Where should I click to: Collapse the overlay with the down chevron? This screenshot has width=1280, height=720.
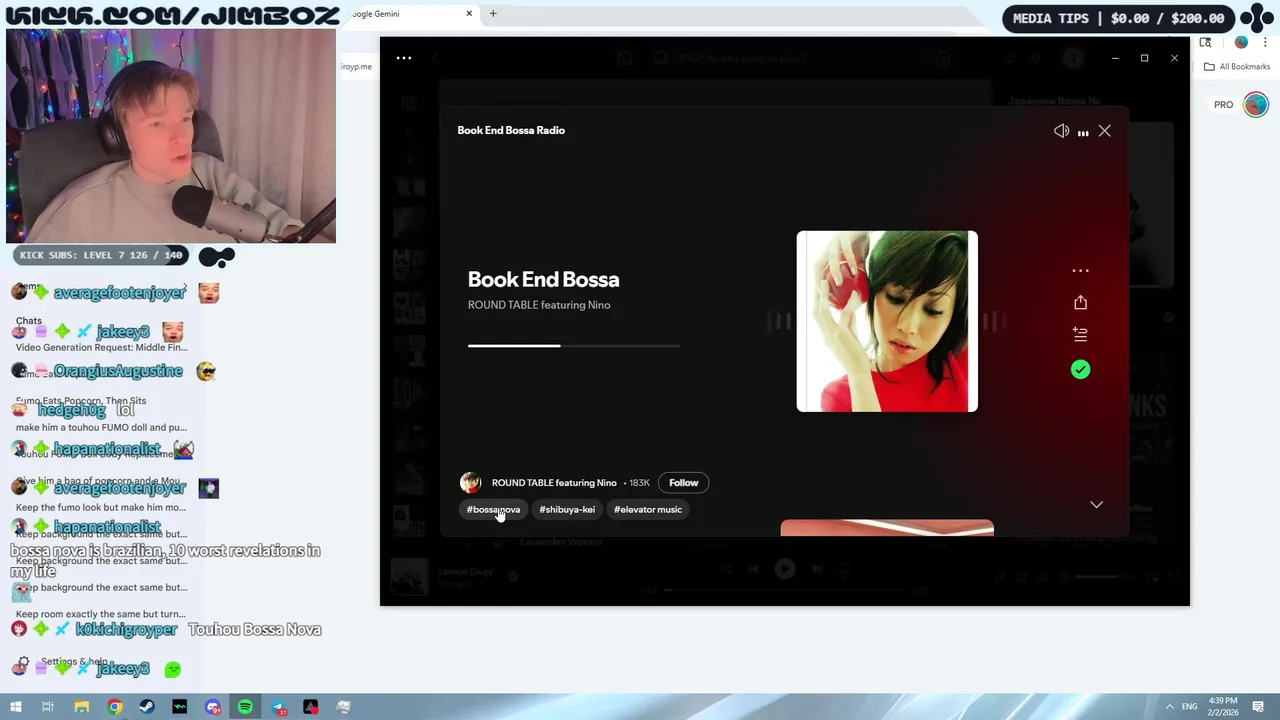1096,505
